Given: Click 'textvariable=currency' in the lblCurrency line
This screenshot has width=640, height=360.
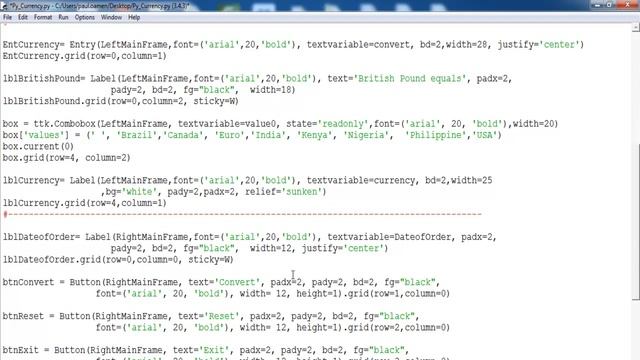Looking at the screenshot, I should (x=361, y=180).
